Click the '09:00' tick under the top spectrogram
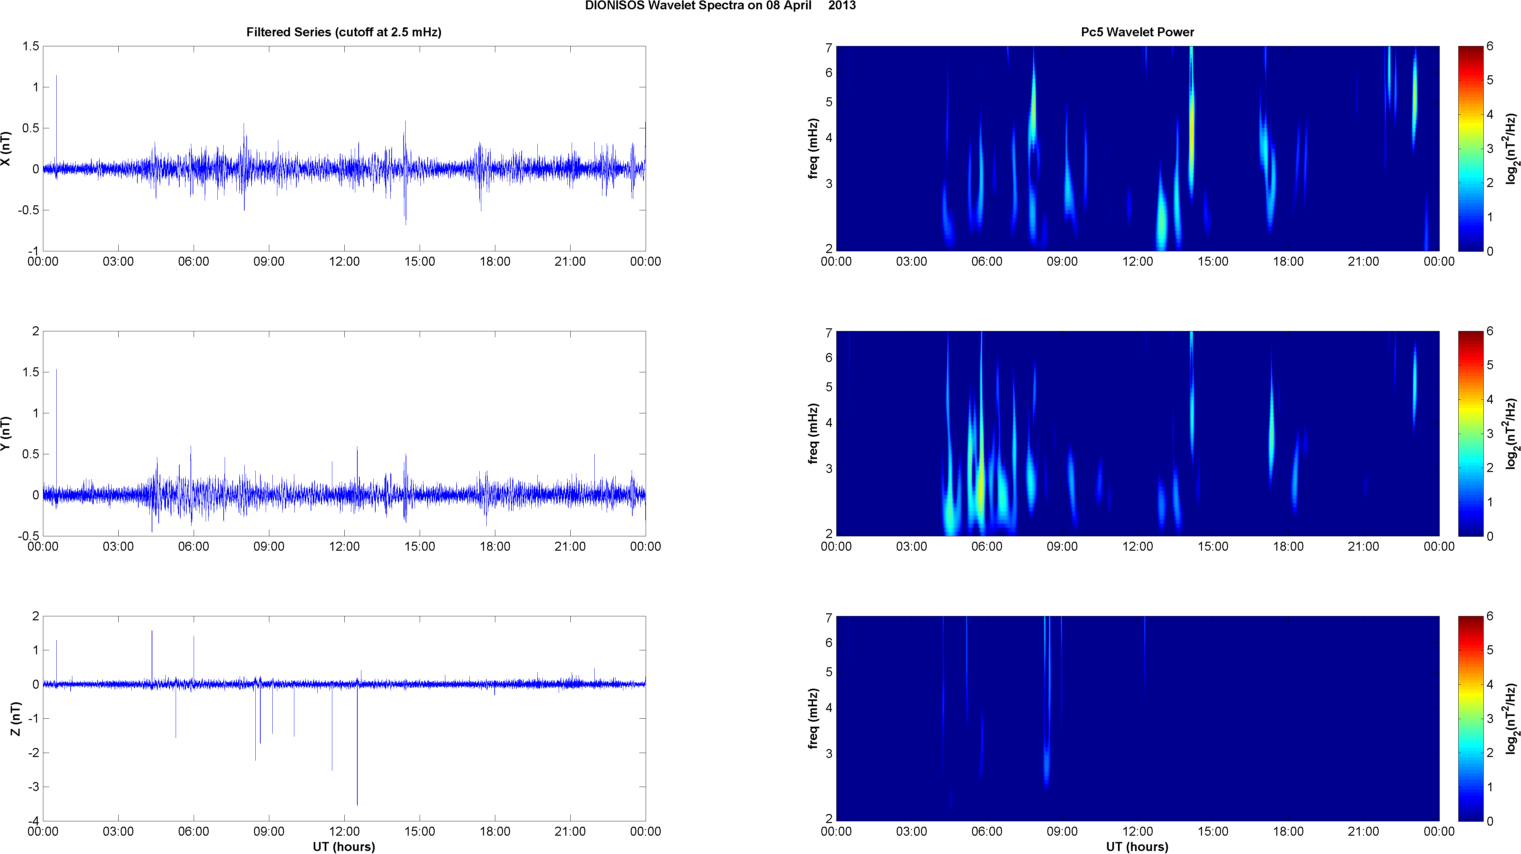The height and width of the screenshot is (854, 1521). tap(1062, 262)
